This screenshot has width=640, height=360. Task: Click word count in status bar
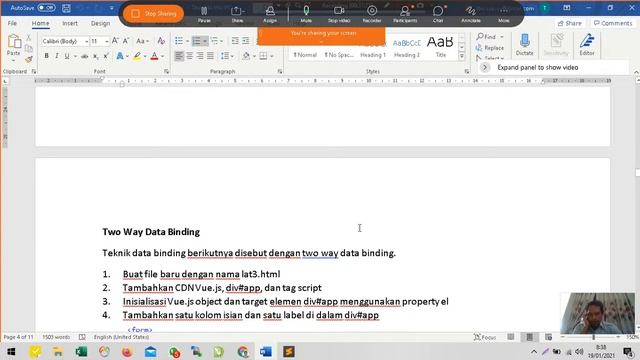pos(56,337)
